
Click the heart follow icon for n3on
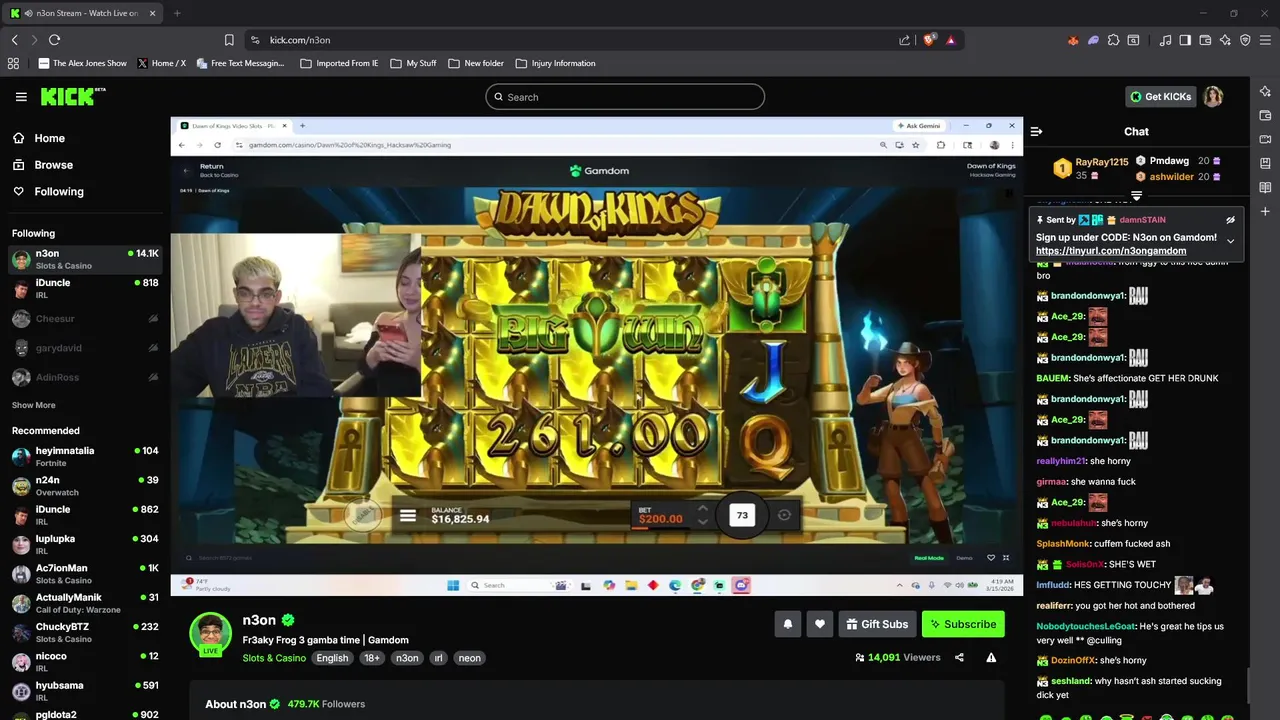819,624
